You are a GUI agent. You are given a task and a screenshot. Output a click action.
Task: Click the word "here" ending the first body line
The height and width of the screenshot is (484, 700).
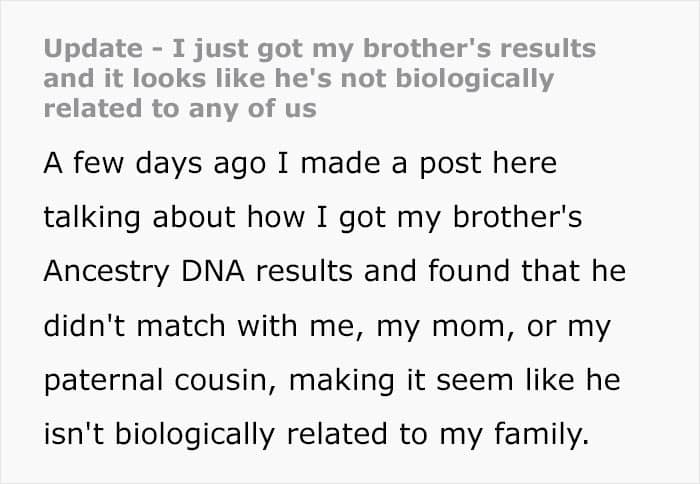[x=525, y=163]
